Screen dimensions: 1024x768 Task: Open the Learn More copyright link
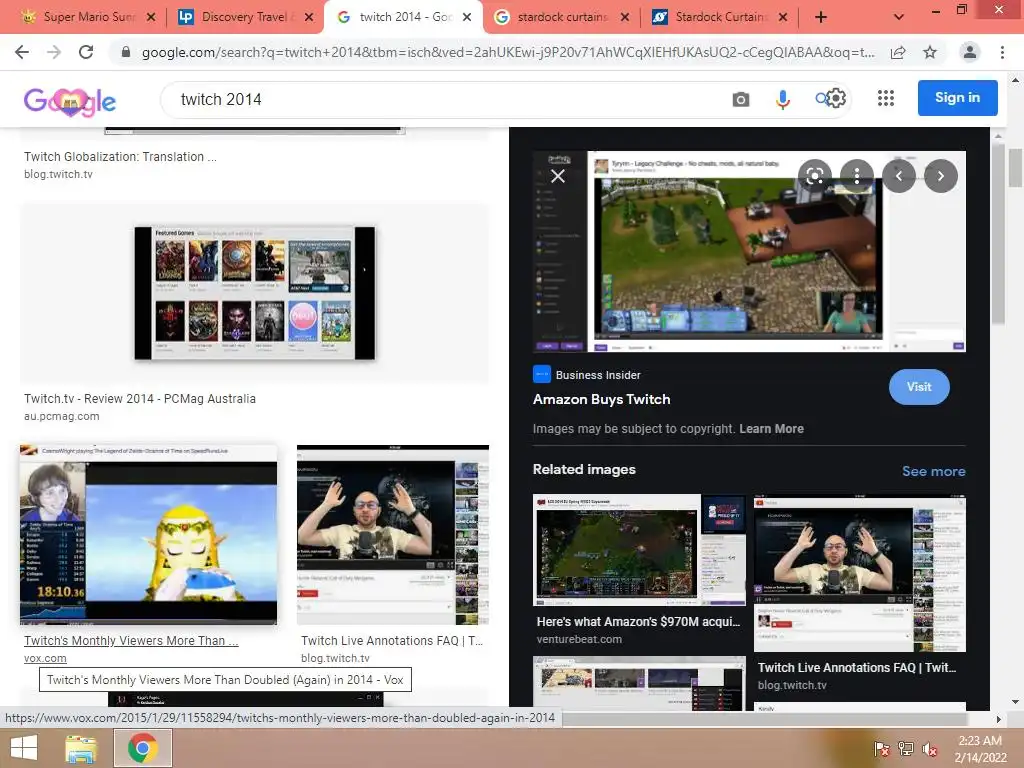click(x=771, y=428)
